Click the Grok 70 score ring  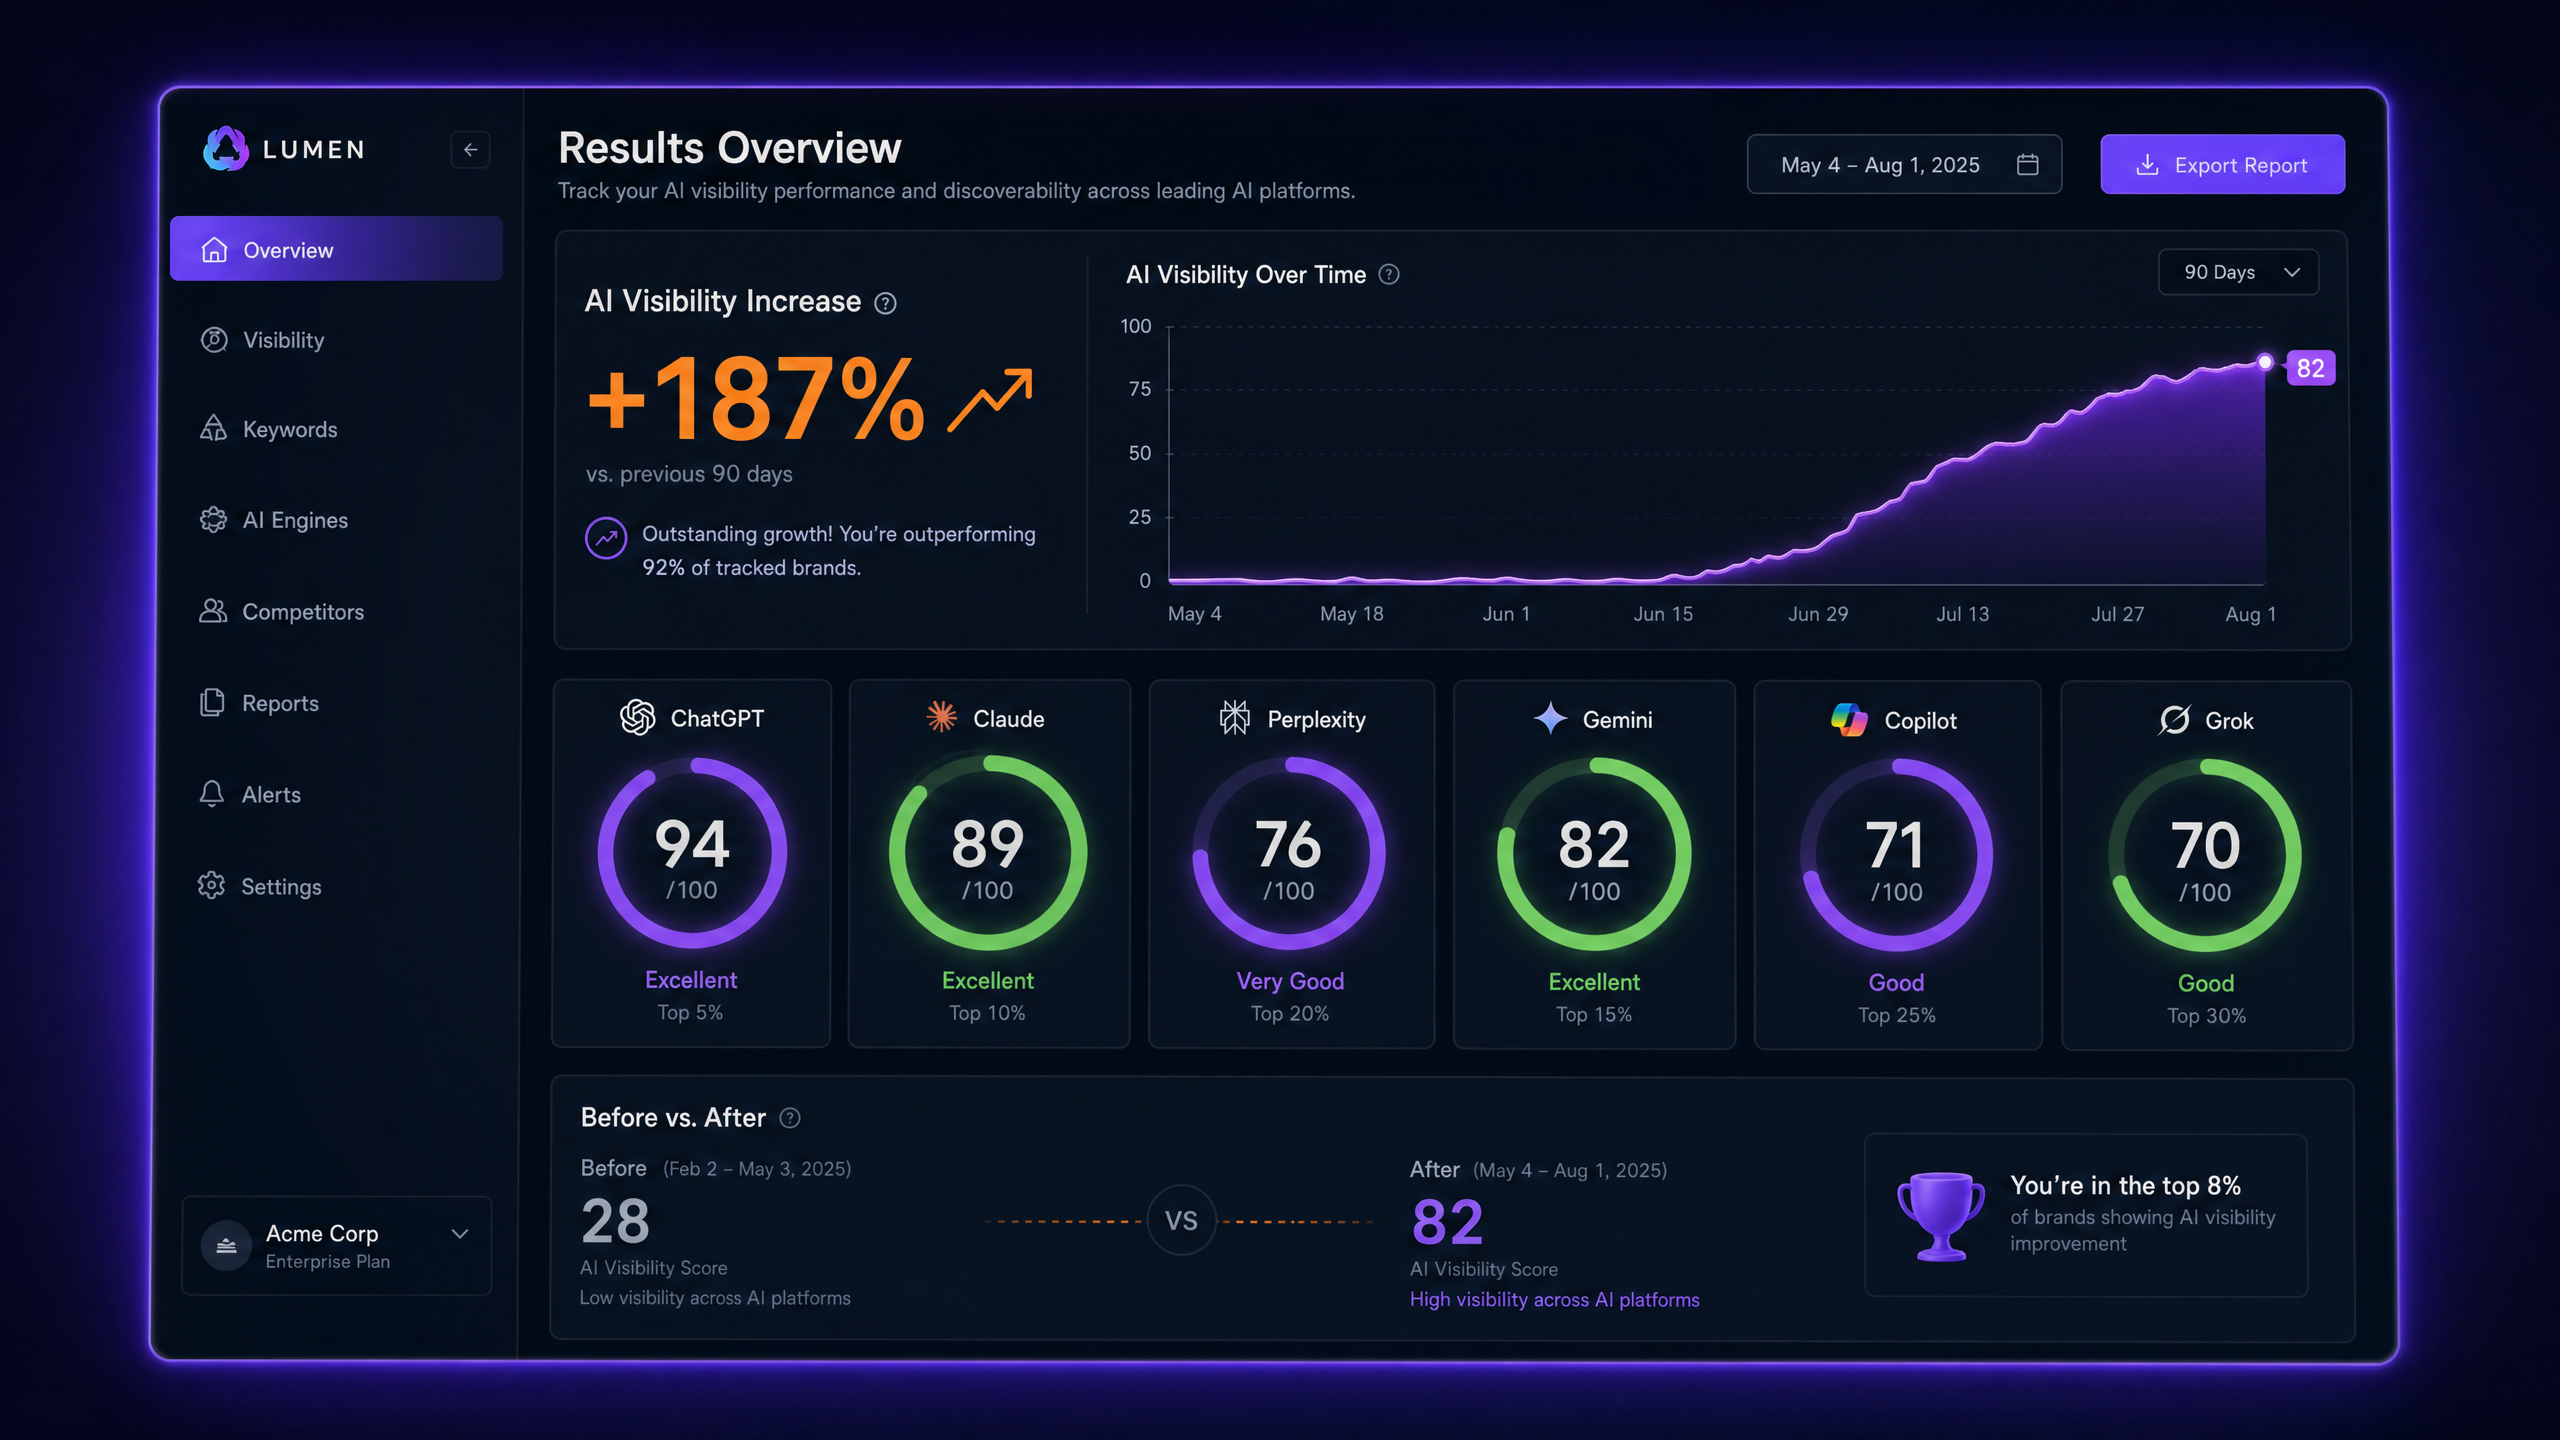(2205, 855)
